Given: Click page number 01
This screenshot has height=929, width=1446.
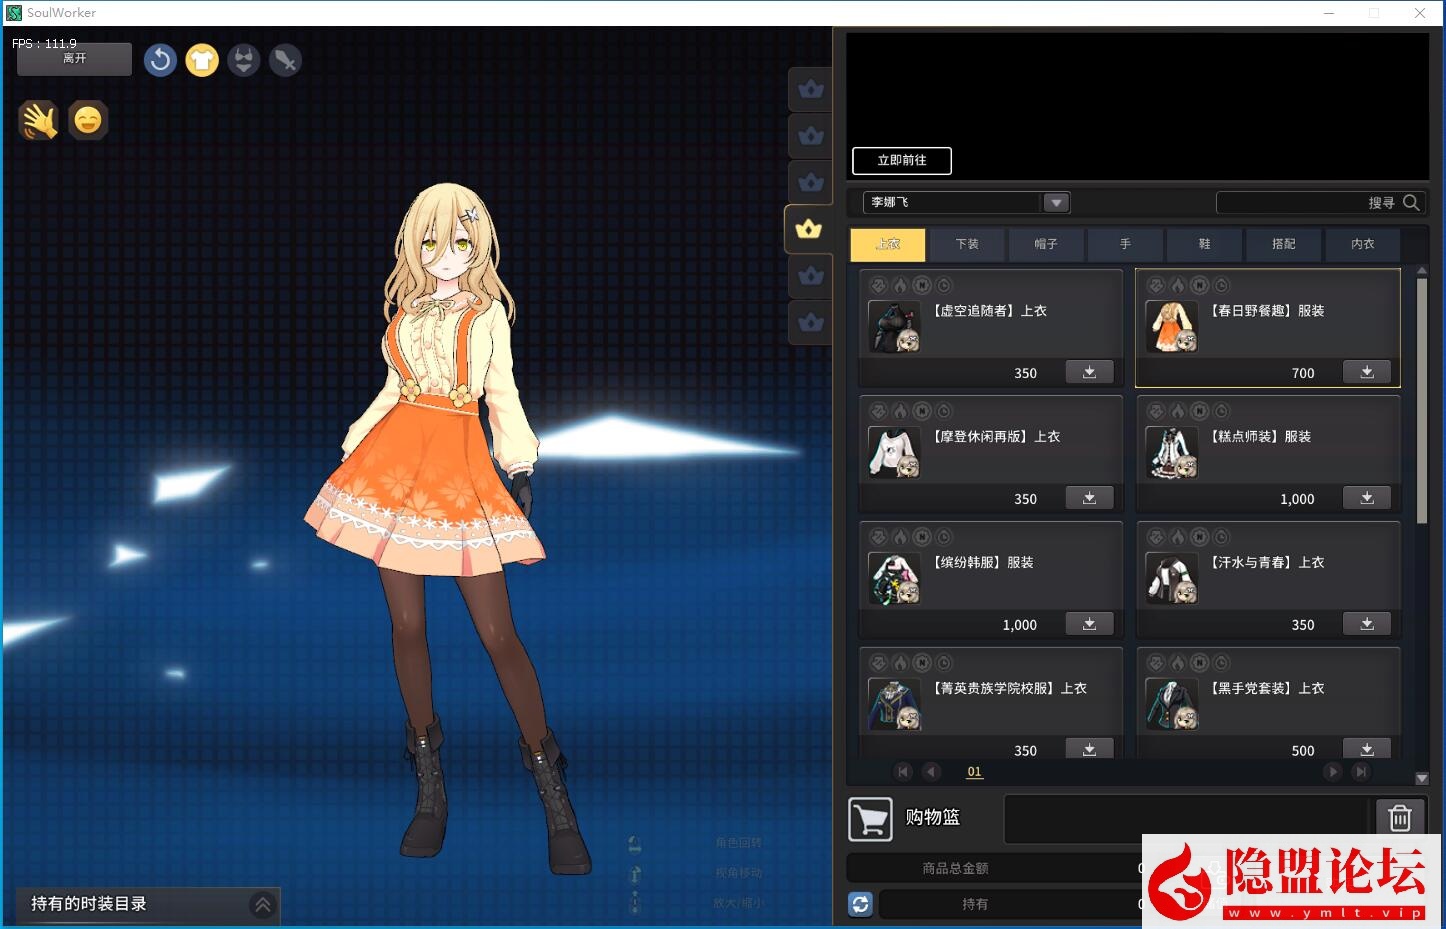Looking at the screenshot, I should (975, 771).
